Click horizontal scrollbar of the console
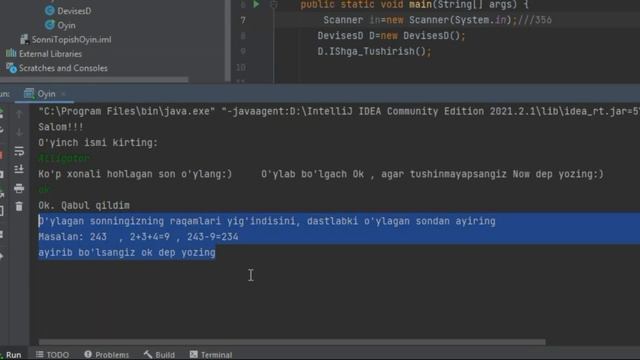Image resolution: width=640 pixels, height=360 pixels. (292, 342)
